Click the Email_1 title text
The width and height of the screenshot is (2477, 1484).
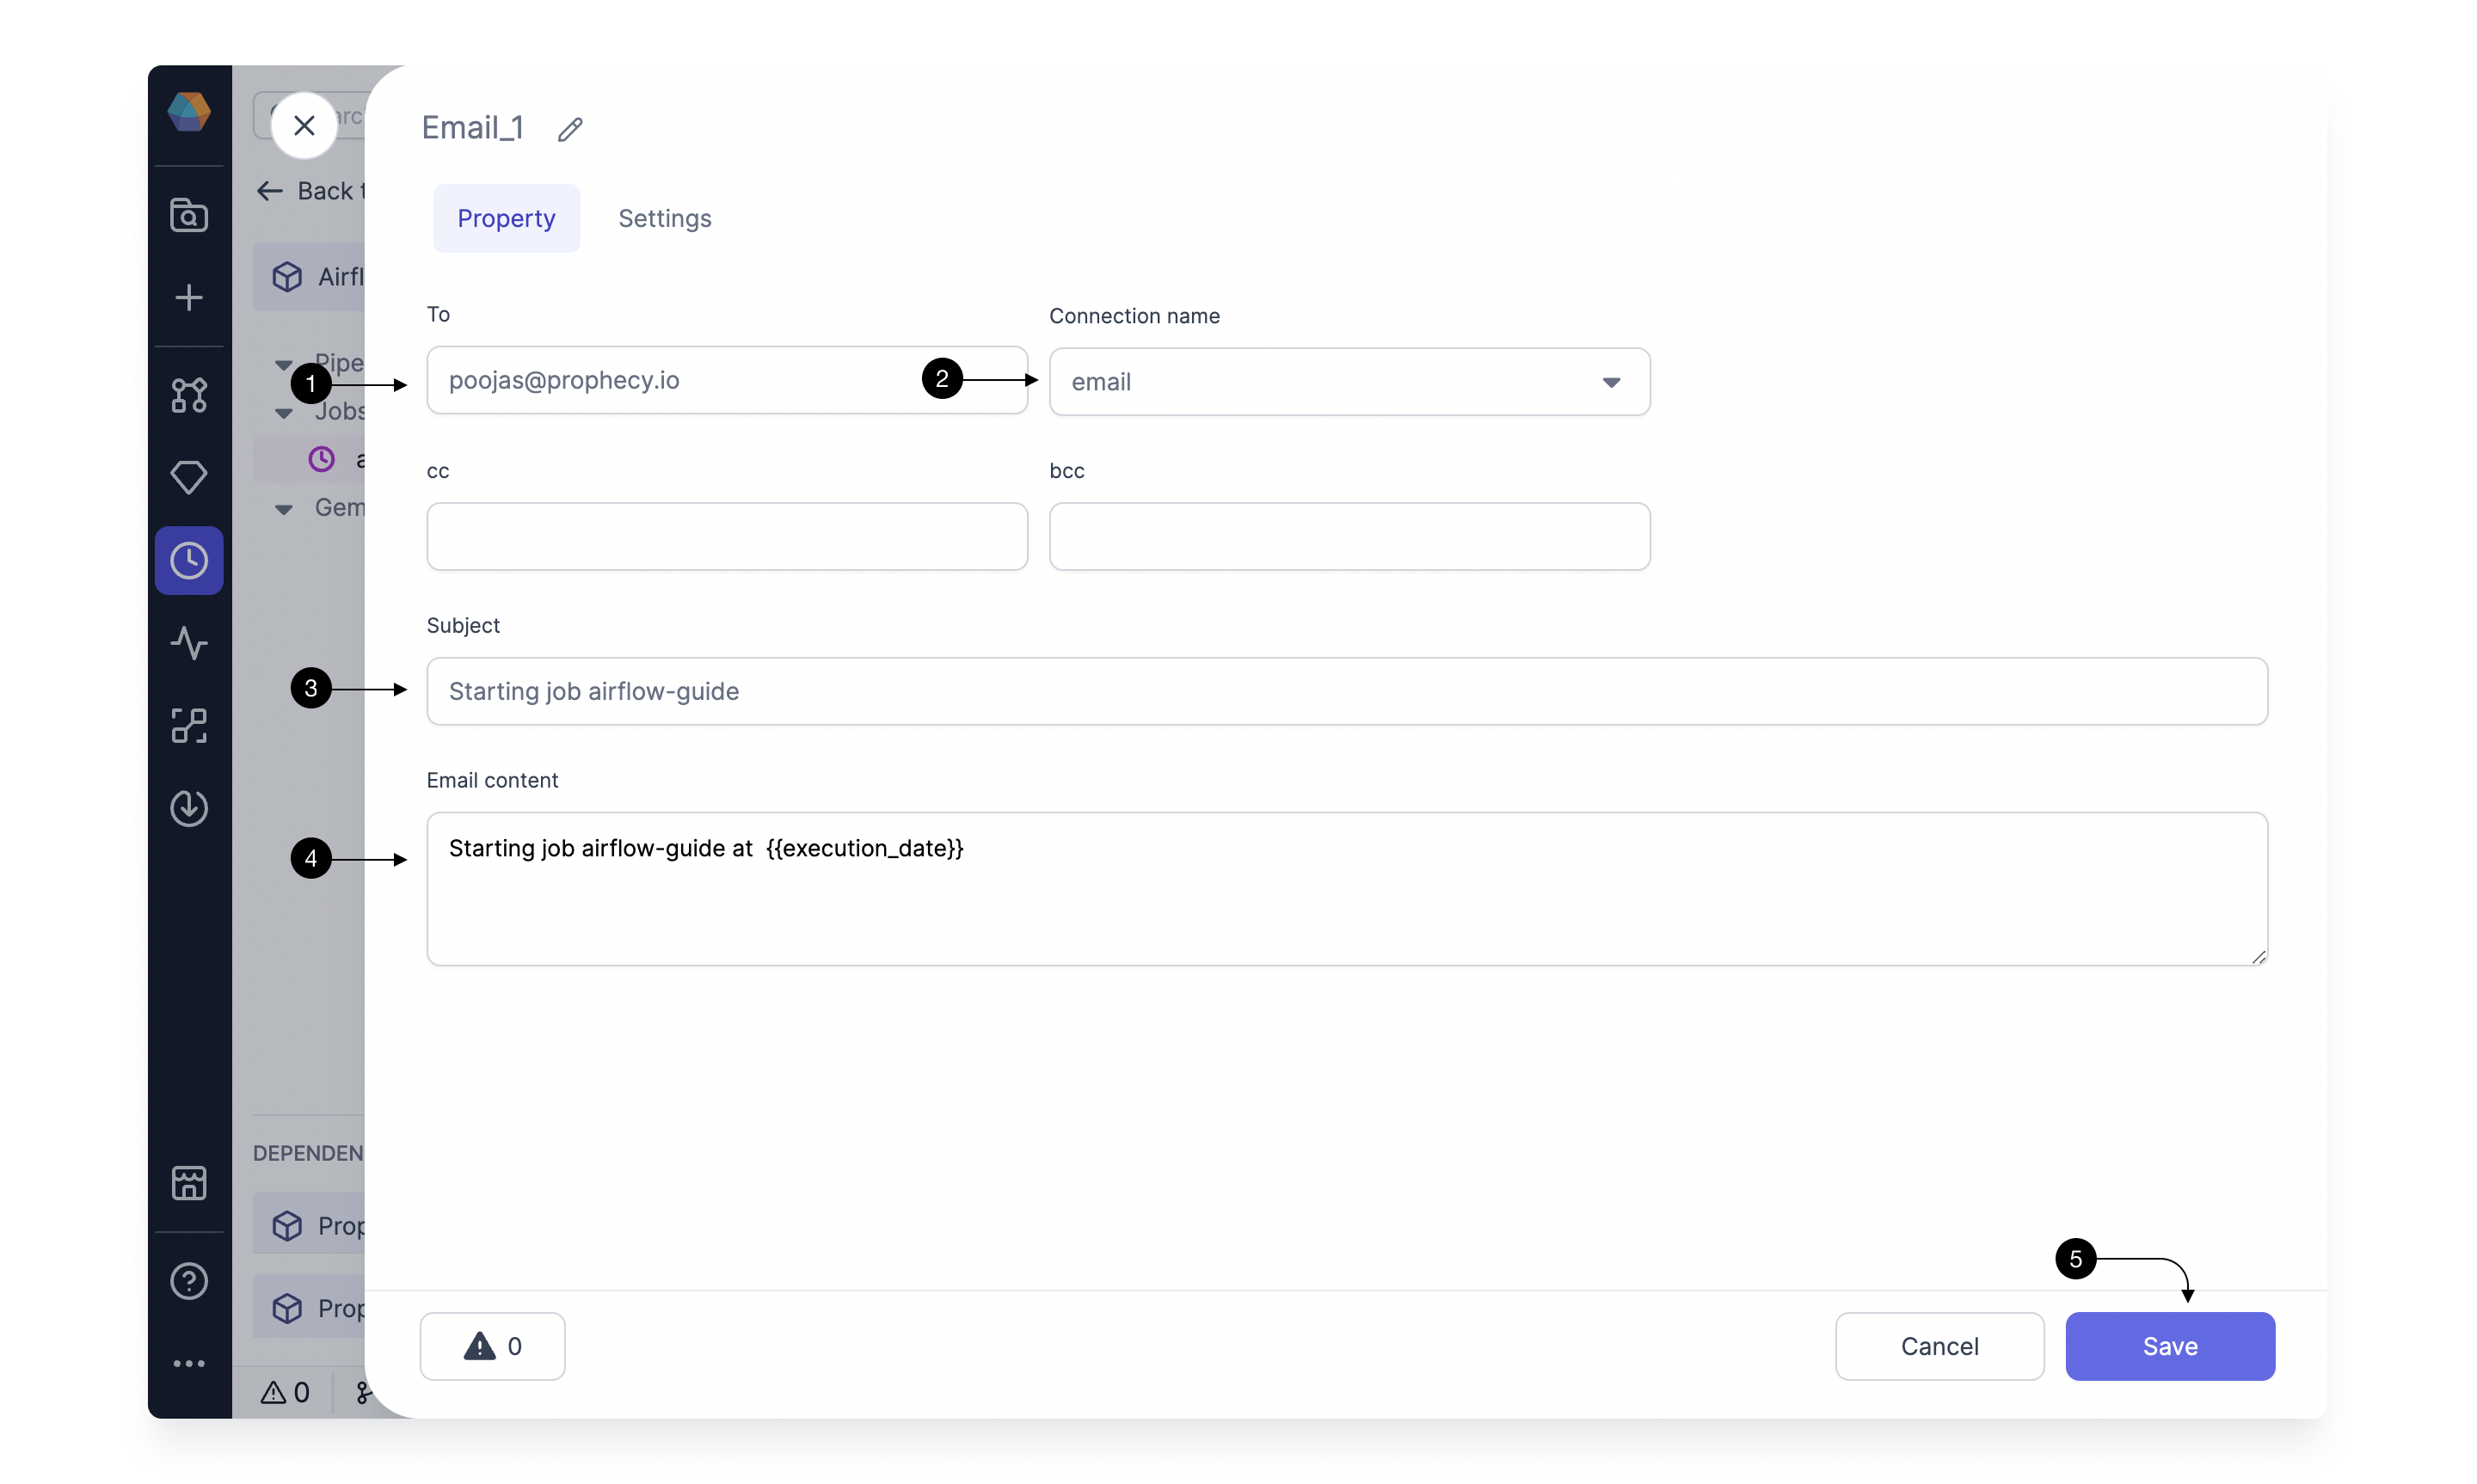pos(473,128)
